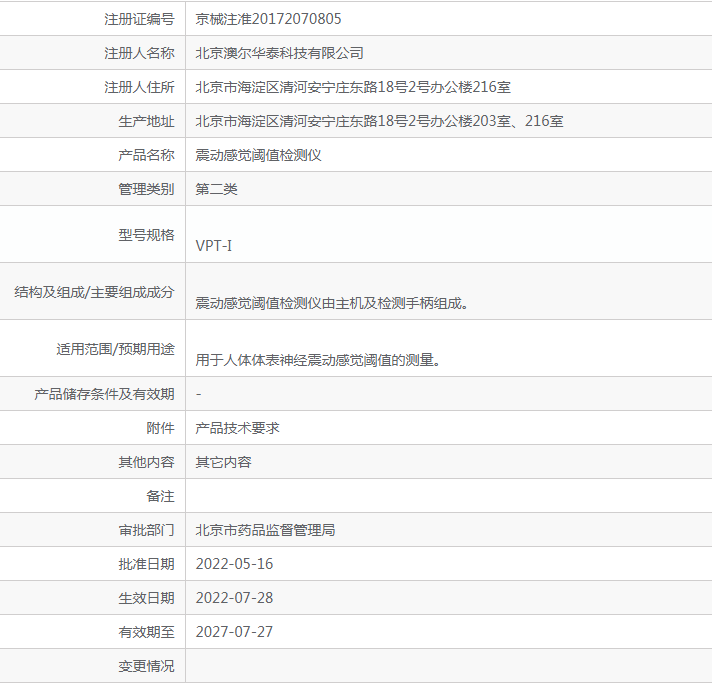
Task: Click the 注册证编号 label
Action: pos(139,19)
